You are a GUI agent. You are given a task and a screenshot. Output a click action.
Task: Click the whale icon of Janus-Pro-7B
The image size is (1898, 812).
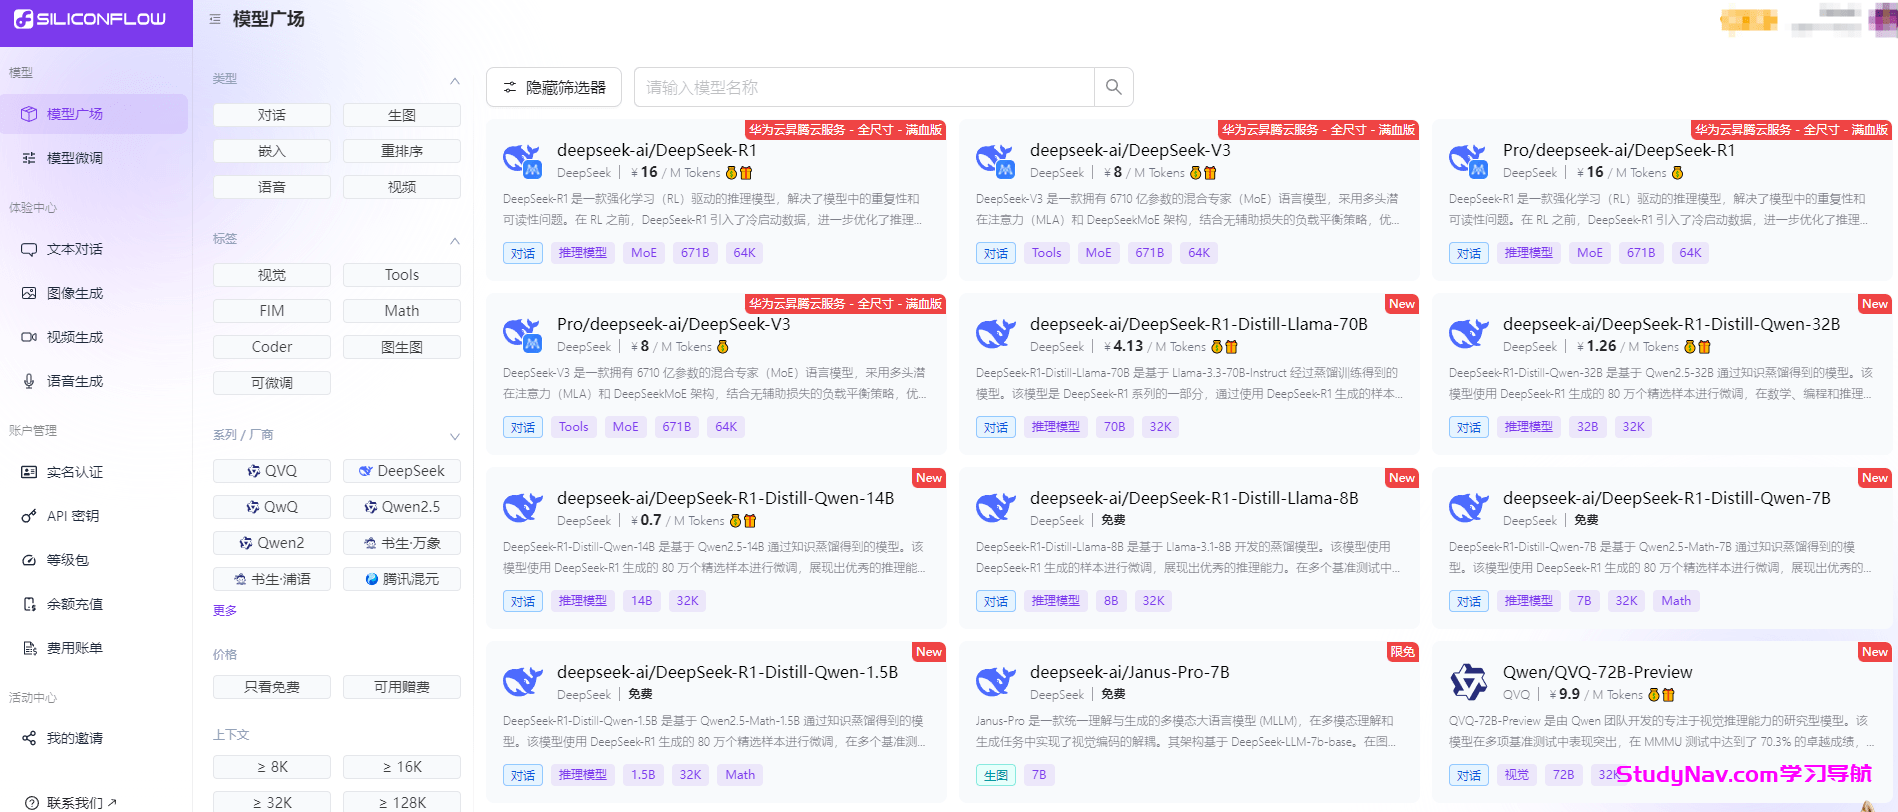[995, 682]
